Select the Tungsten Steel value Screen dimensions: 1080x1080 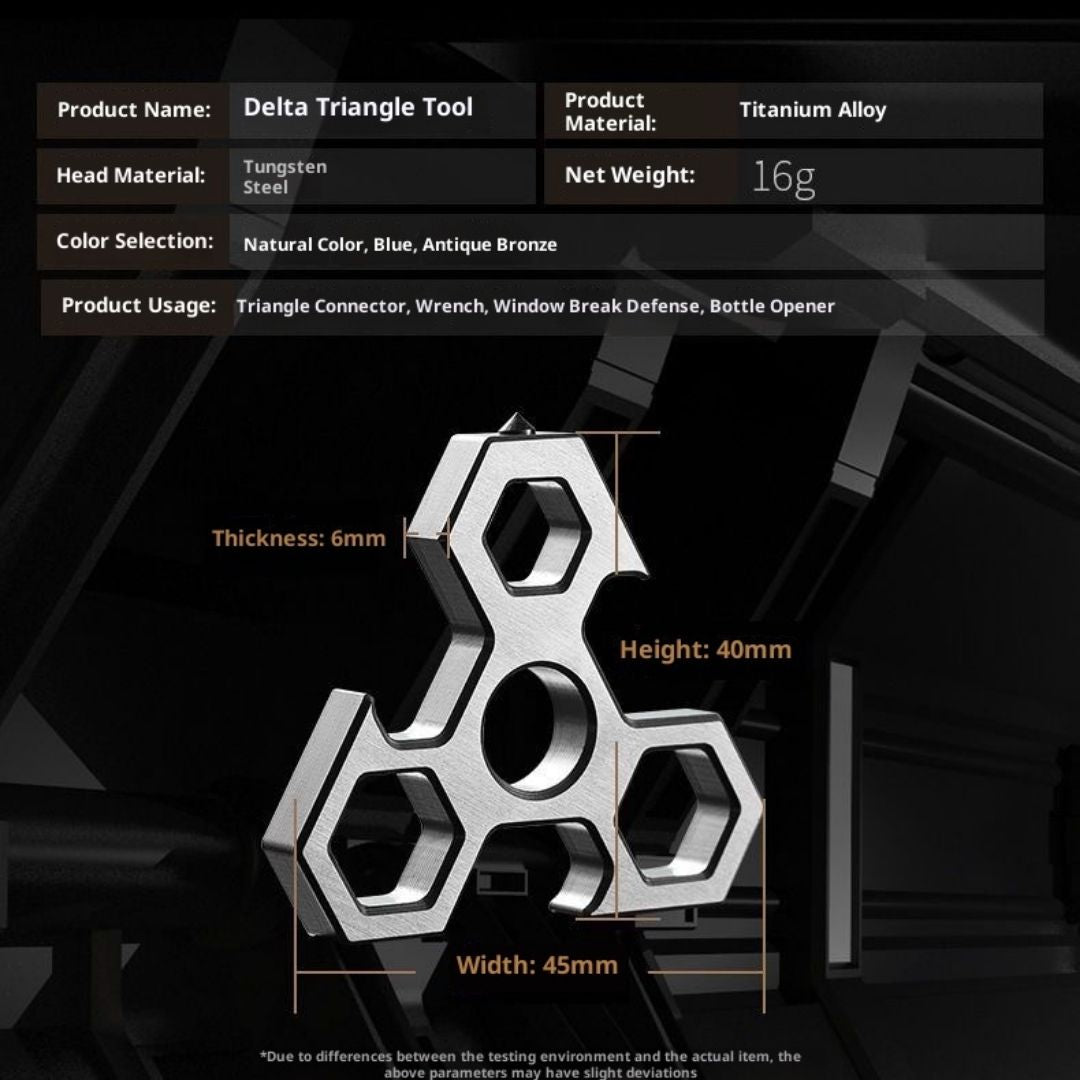(284, 177)
